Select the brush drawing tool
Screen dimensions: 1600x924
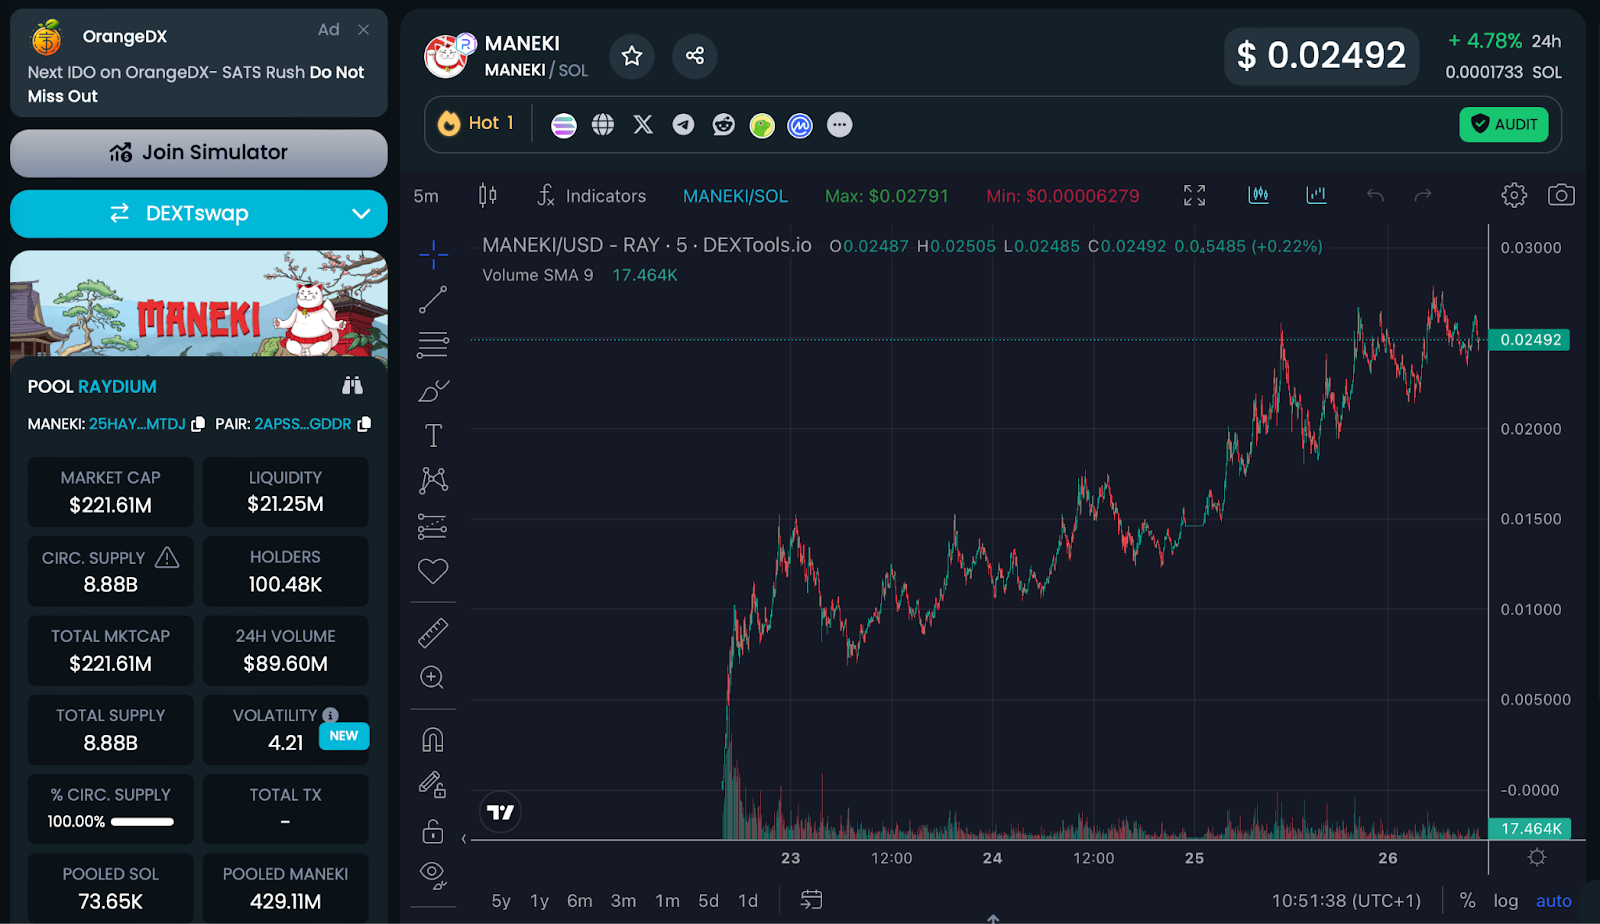tap(433, 390)
